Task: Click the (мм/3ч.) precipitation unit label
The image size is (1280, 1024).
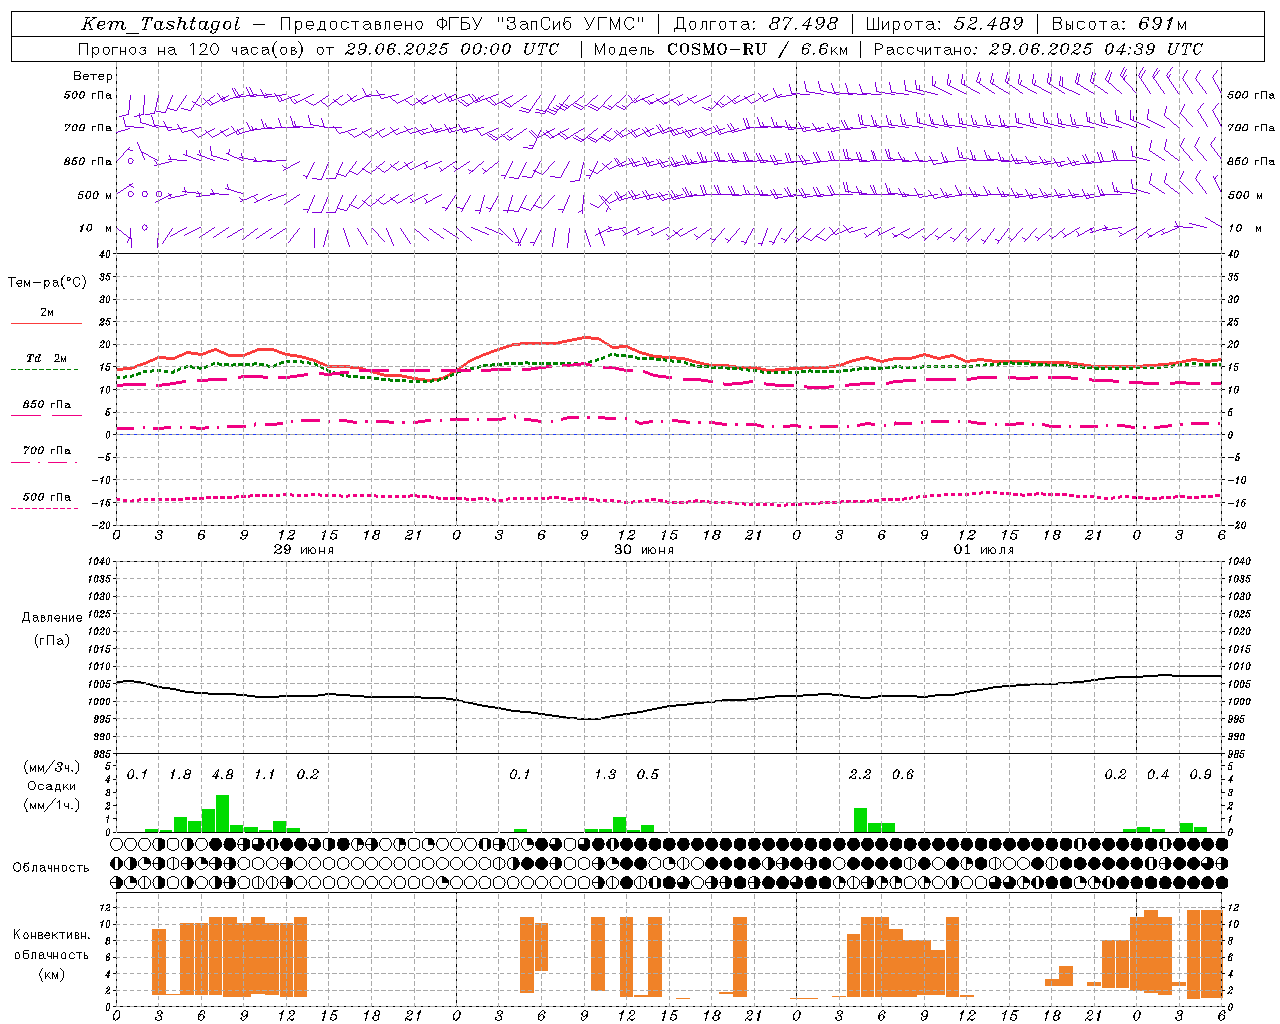Action: click(52, 768)
